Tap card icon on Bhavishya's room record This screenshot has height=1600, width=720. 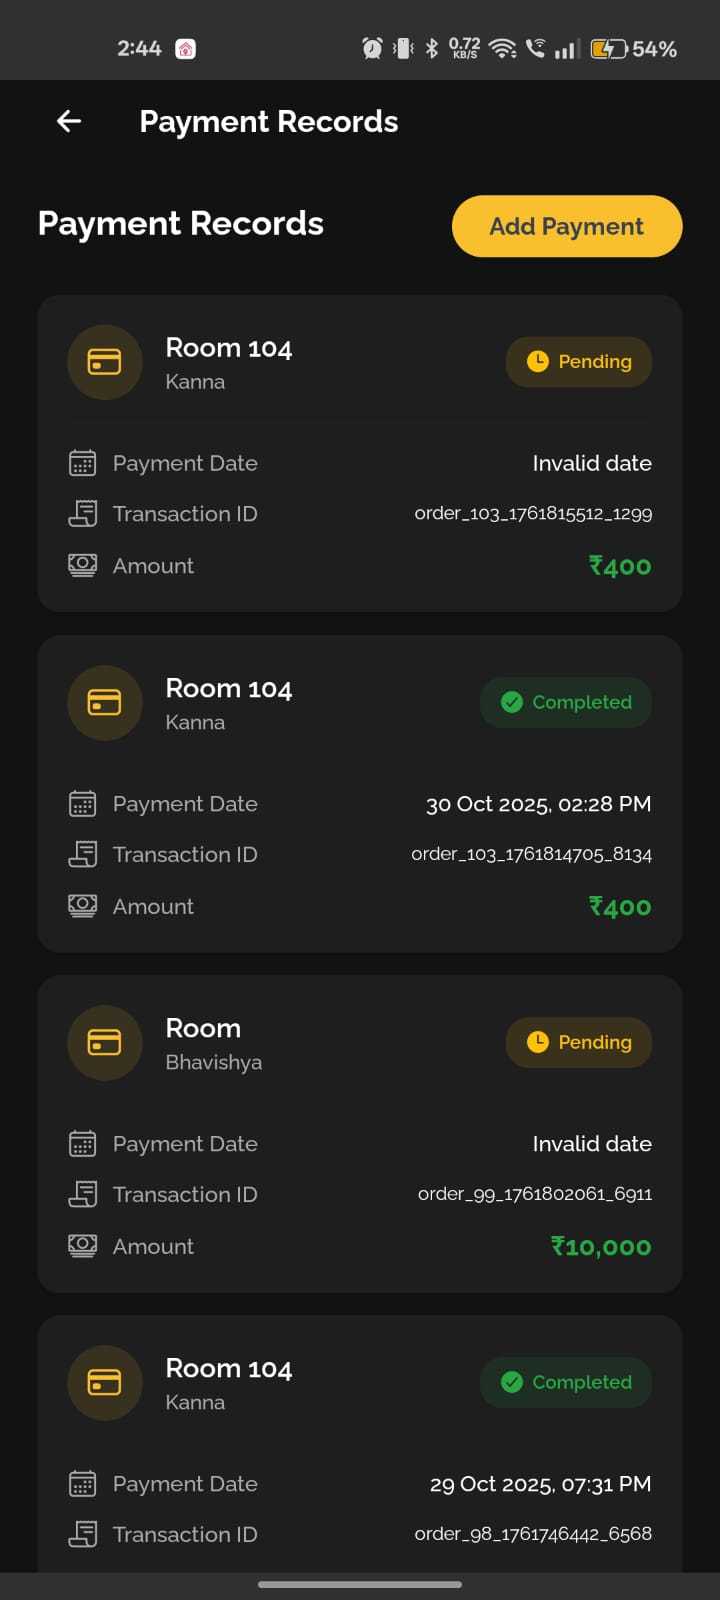coord(104,1043)
